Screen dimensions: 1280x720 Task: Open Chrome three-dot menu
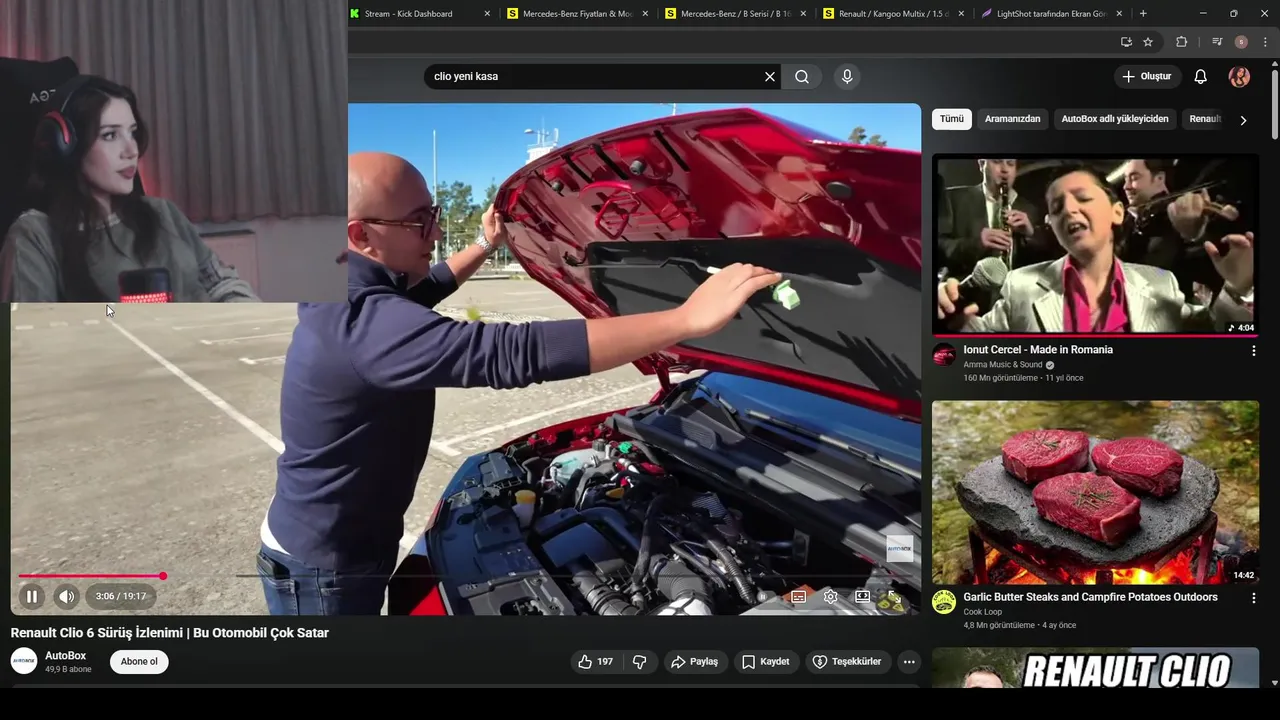click(1265, 42)
